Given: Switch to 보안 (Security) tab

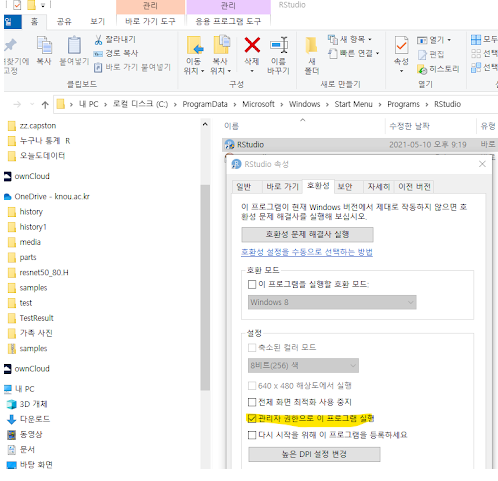Looking at the screenshot, I should (345, 187).
